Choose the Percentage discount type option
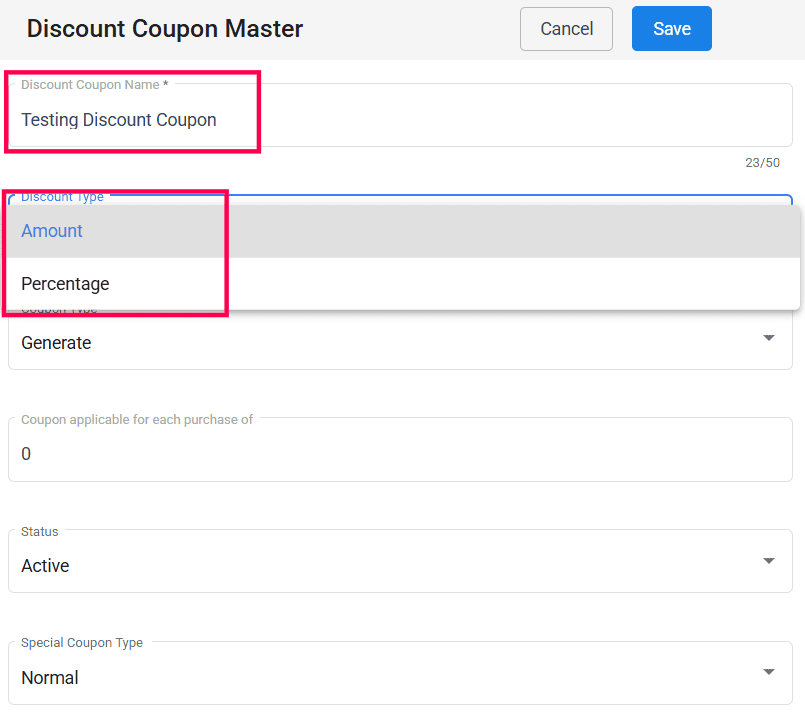 65,284
